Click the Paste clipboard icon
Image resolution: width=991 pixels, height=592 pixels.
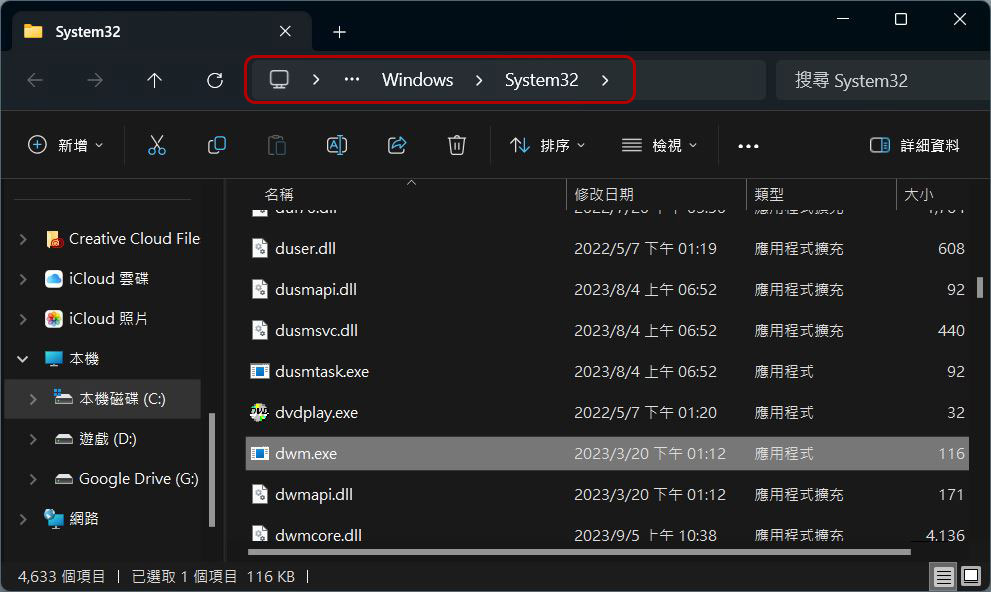[x=277, y=145]
